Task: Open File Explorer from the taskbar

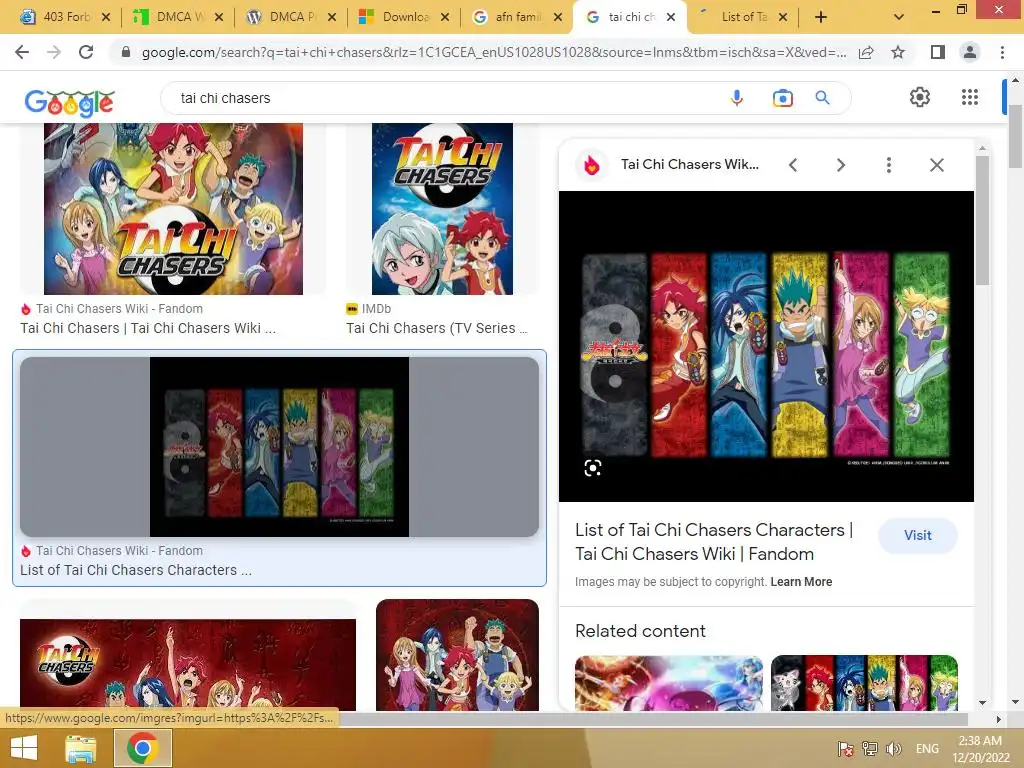Action: [80, 748]
